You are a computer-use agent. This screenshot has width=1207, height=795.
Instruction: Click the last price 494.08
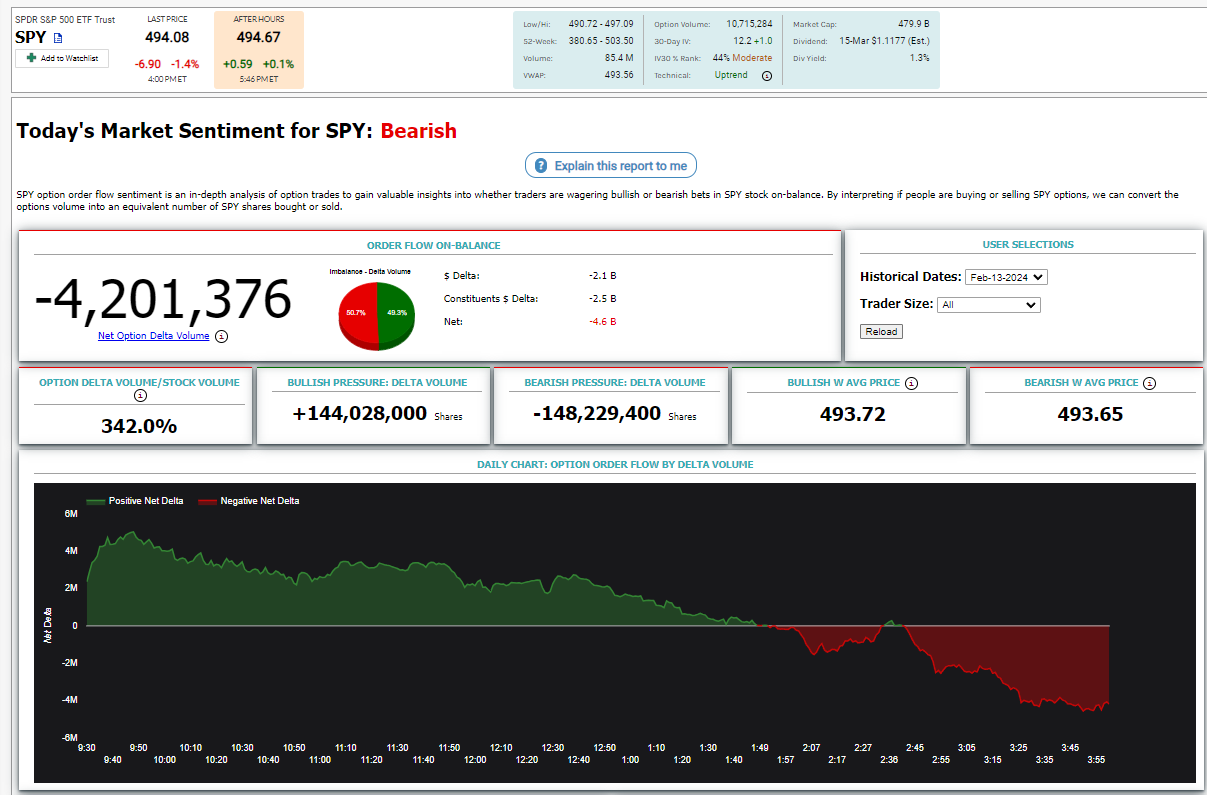coord(167,38)
